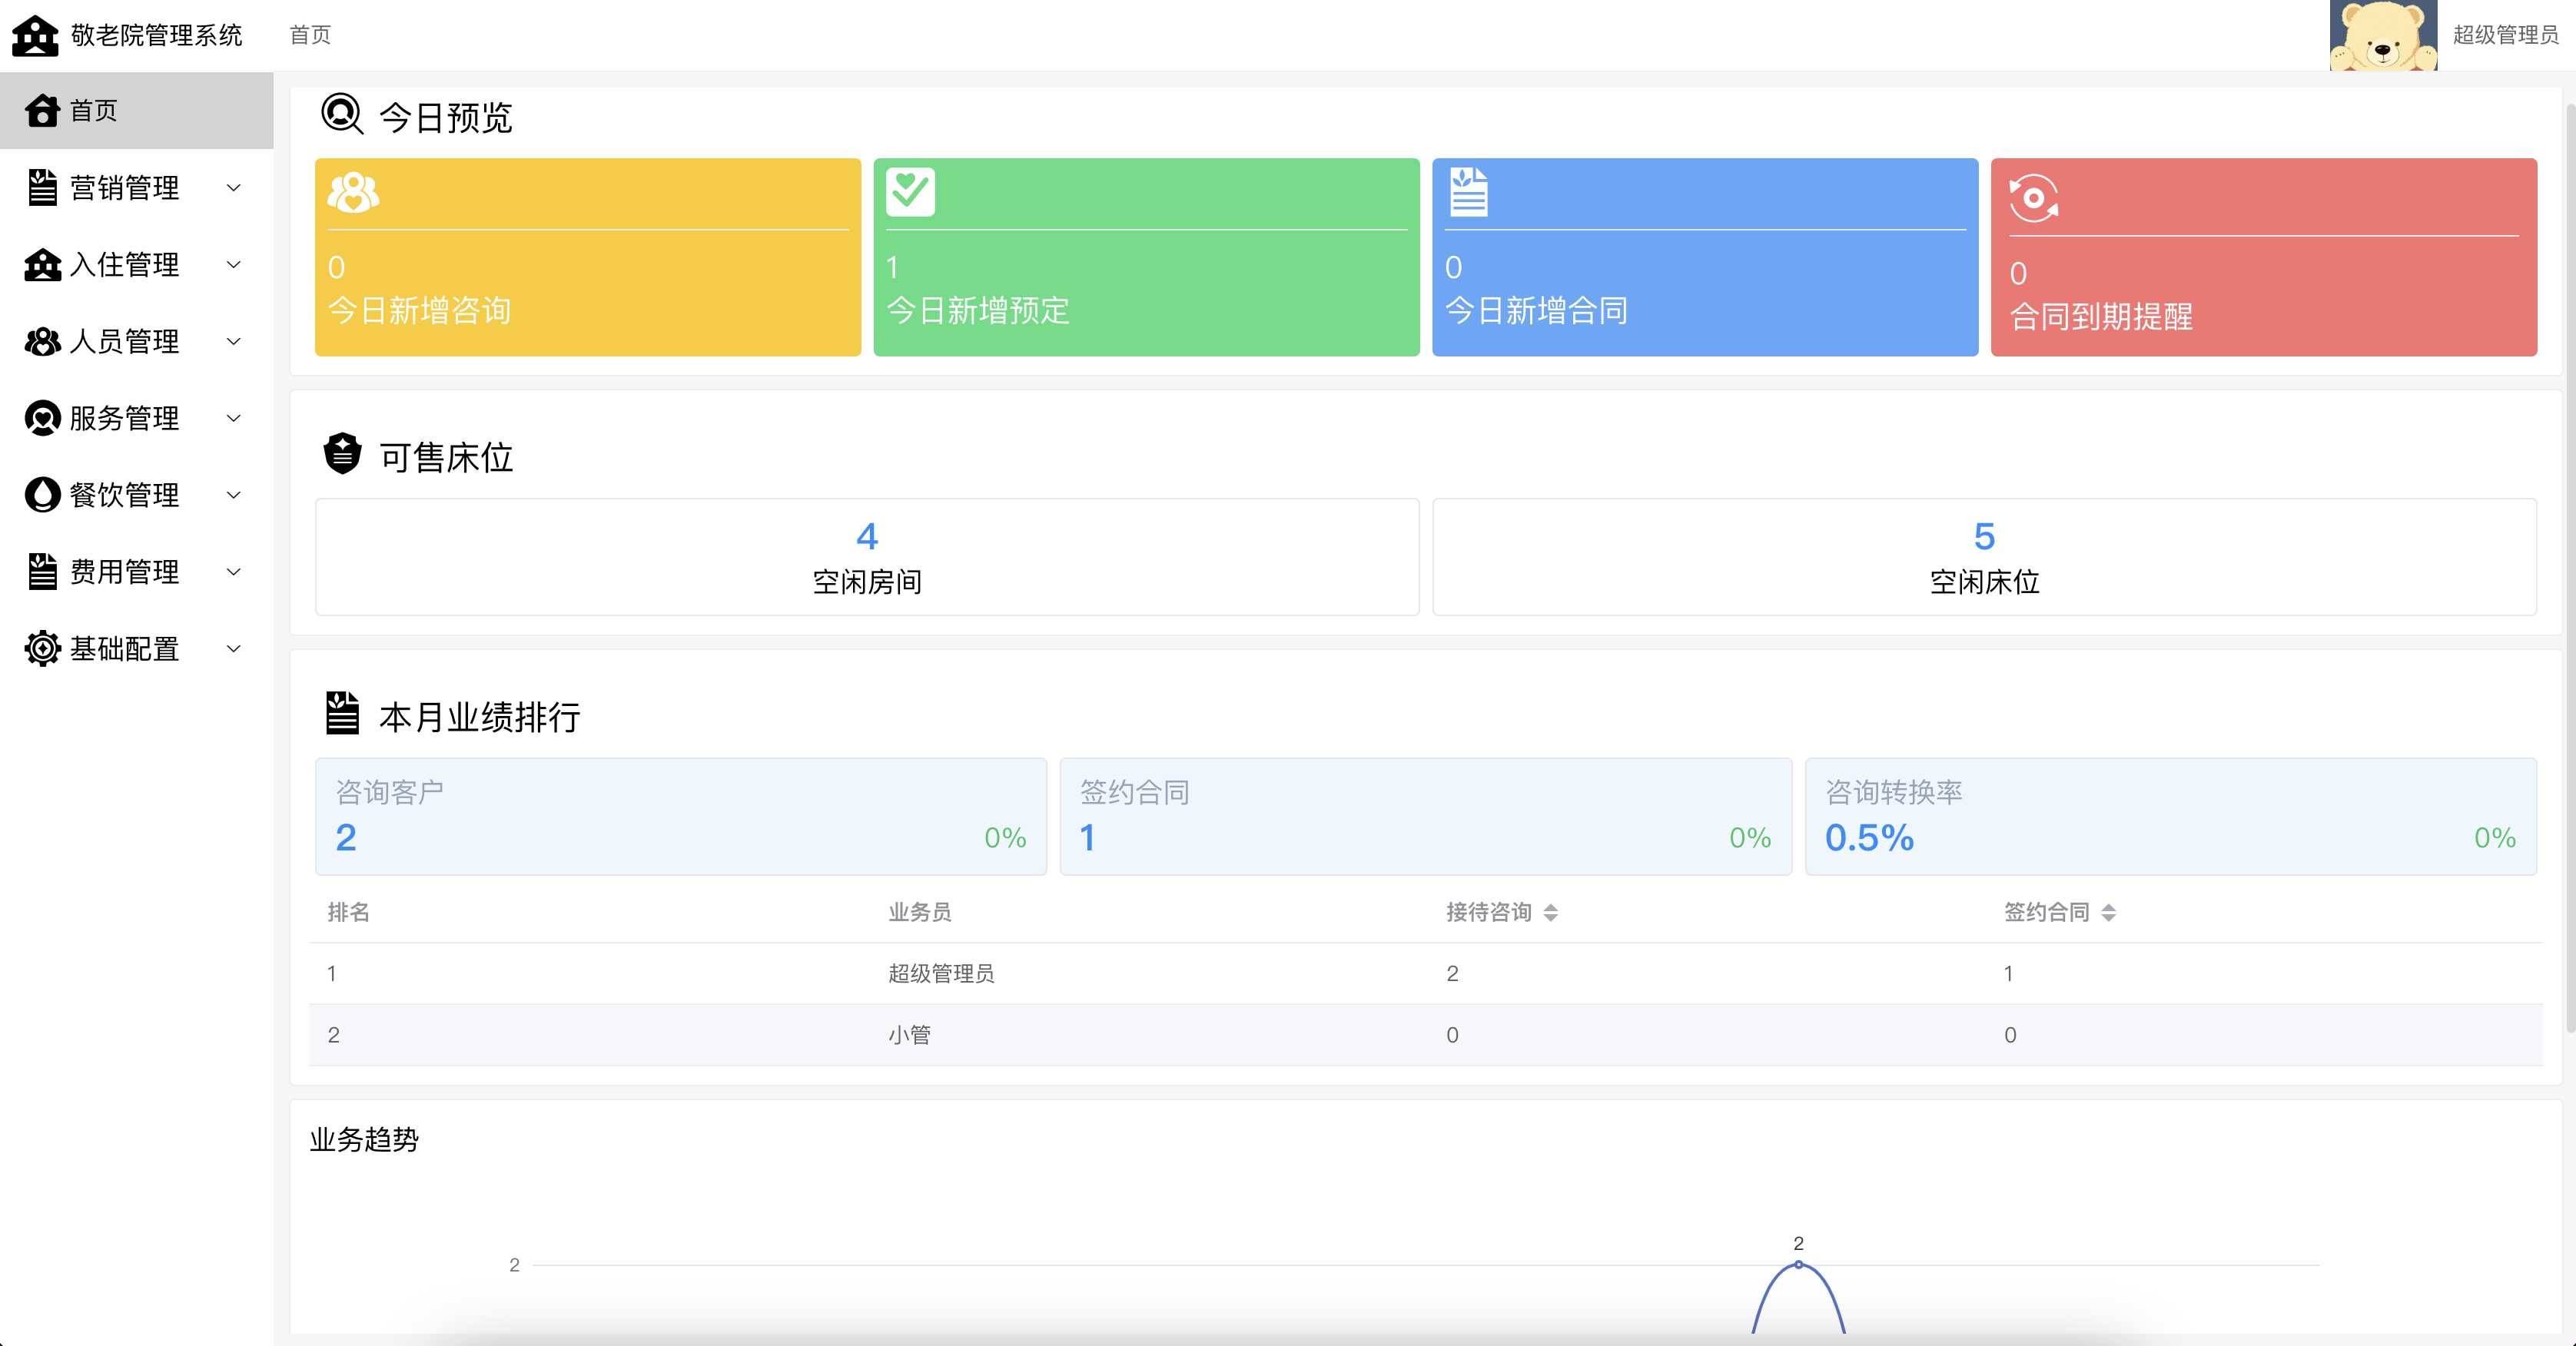Click the 餐饮管理 droplet icon
This screenshot has height=1346, width=2576.
[42, 495]
